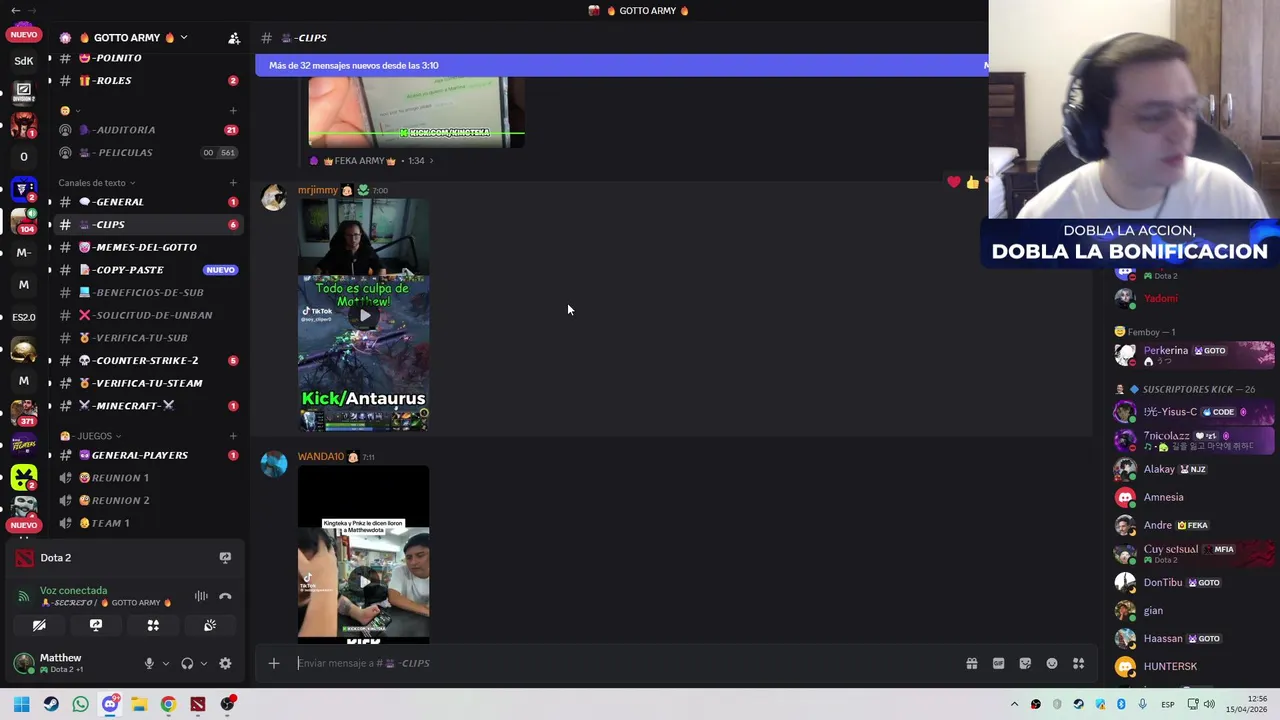1280x720 pixels.
Task: Open user settings gear
Action: pos(225,663)
